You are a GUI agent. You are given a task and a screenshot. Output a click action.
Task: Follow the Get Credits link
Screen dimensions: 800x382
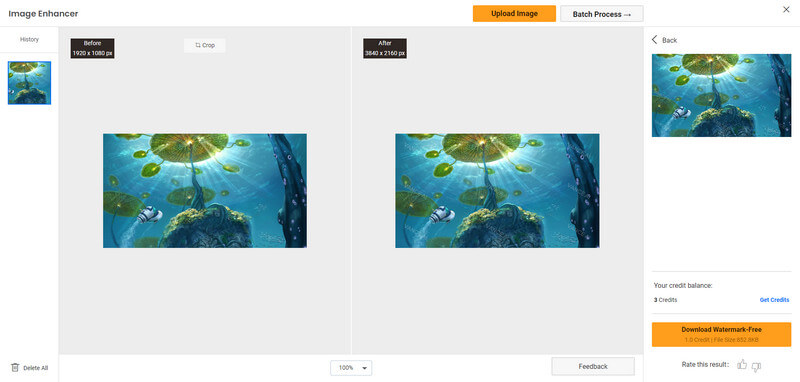click(774, 300)
